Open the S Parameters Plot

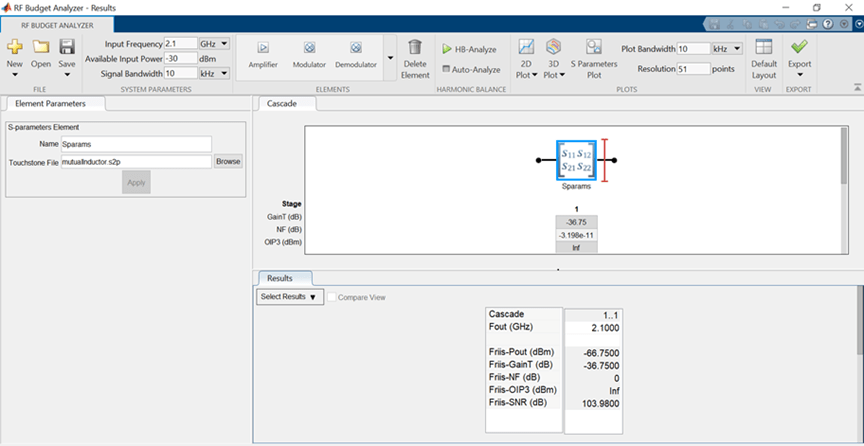tap(593, 57)
